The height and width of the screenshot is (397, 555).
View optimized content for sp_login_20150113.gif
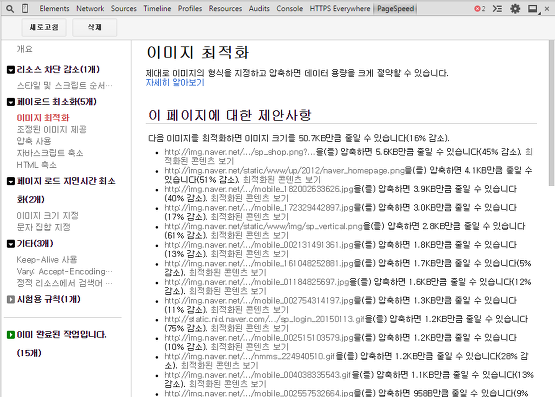250,328
